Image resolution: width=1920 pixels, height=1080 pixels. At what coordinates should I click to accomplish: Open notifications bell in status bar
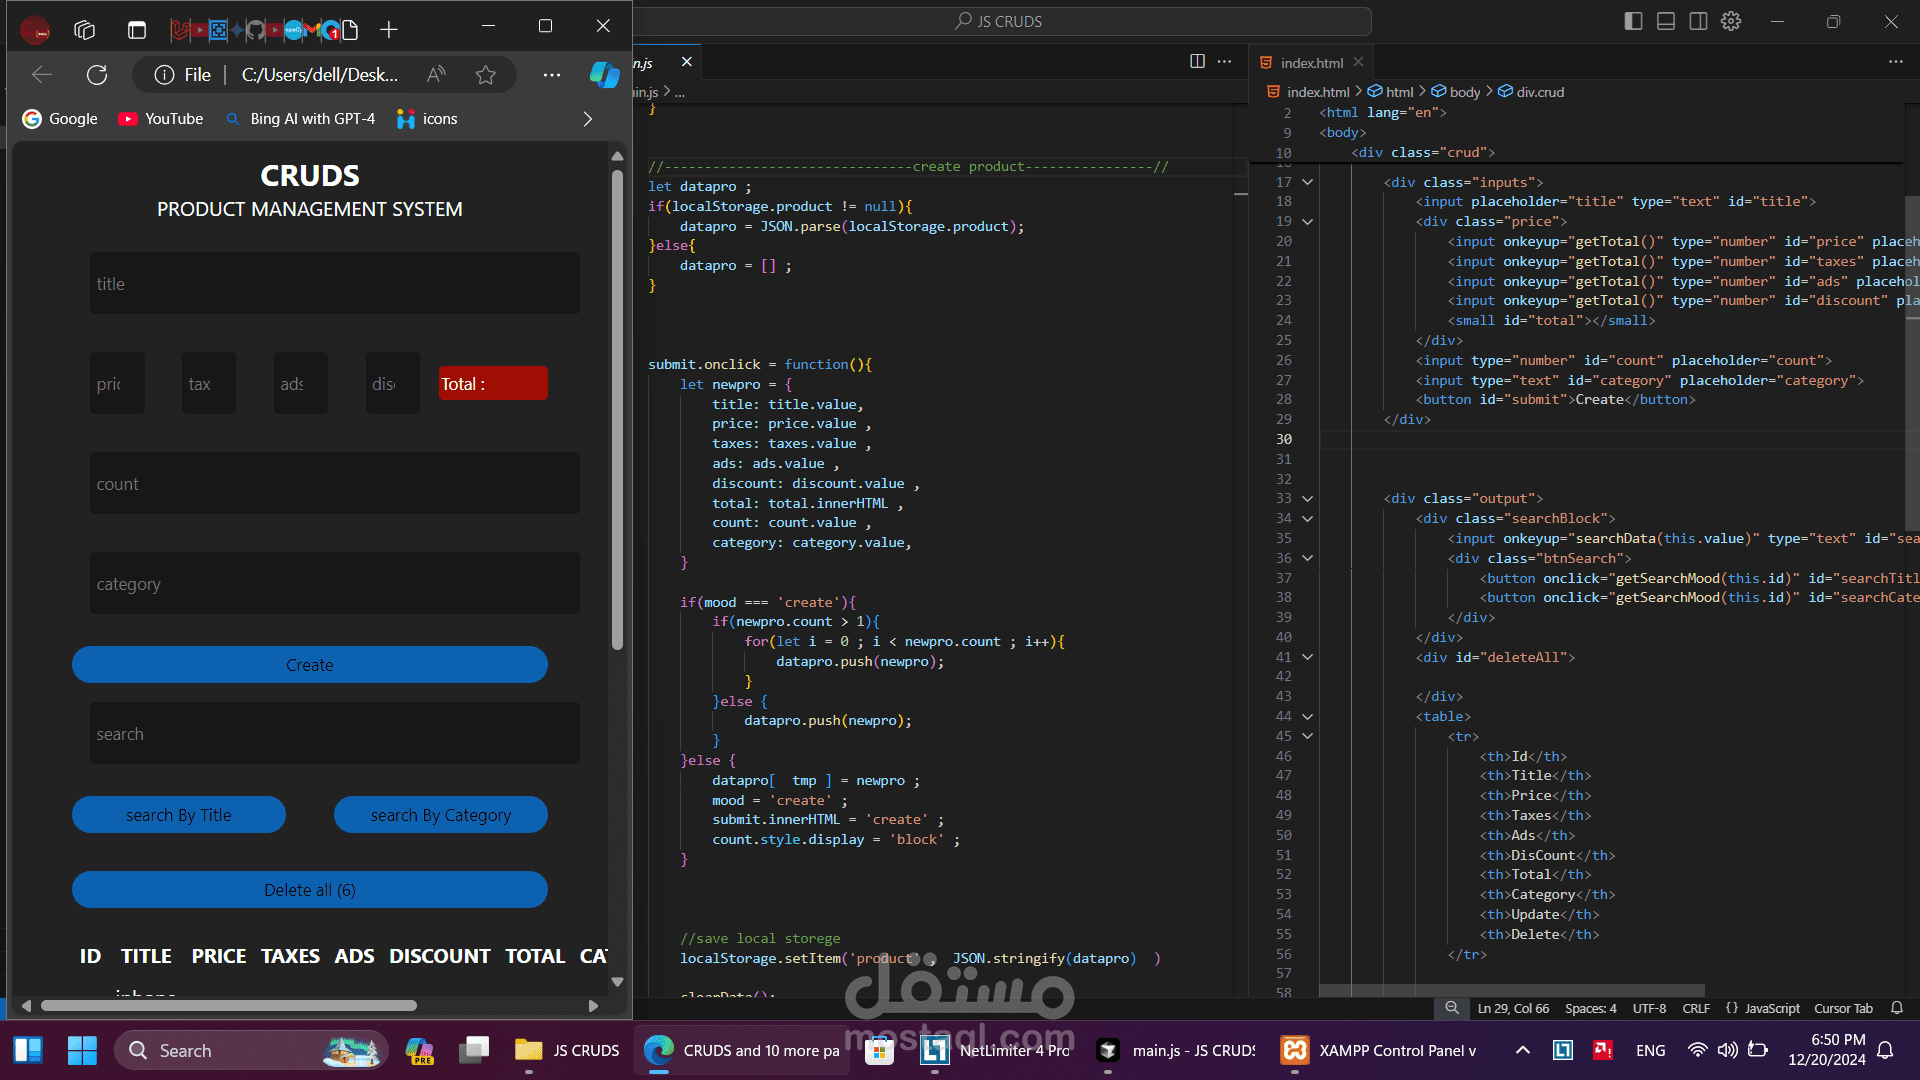point(1897,1008)
